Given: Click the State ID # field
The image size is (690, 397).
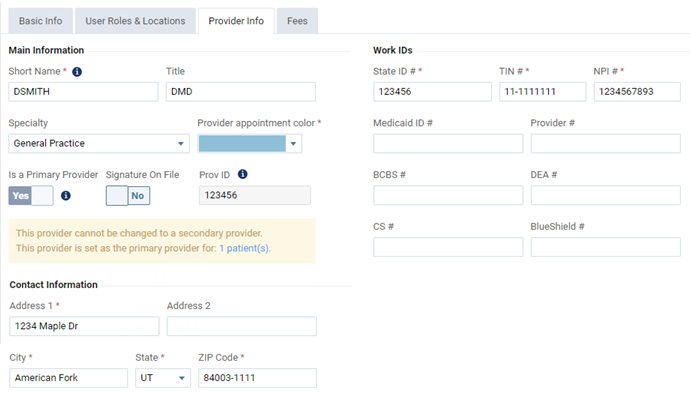Looking at the screenshot, I should coord(432,92).
